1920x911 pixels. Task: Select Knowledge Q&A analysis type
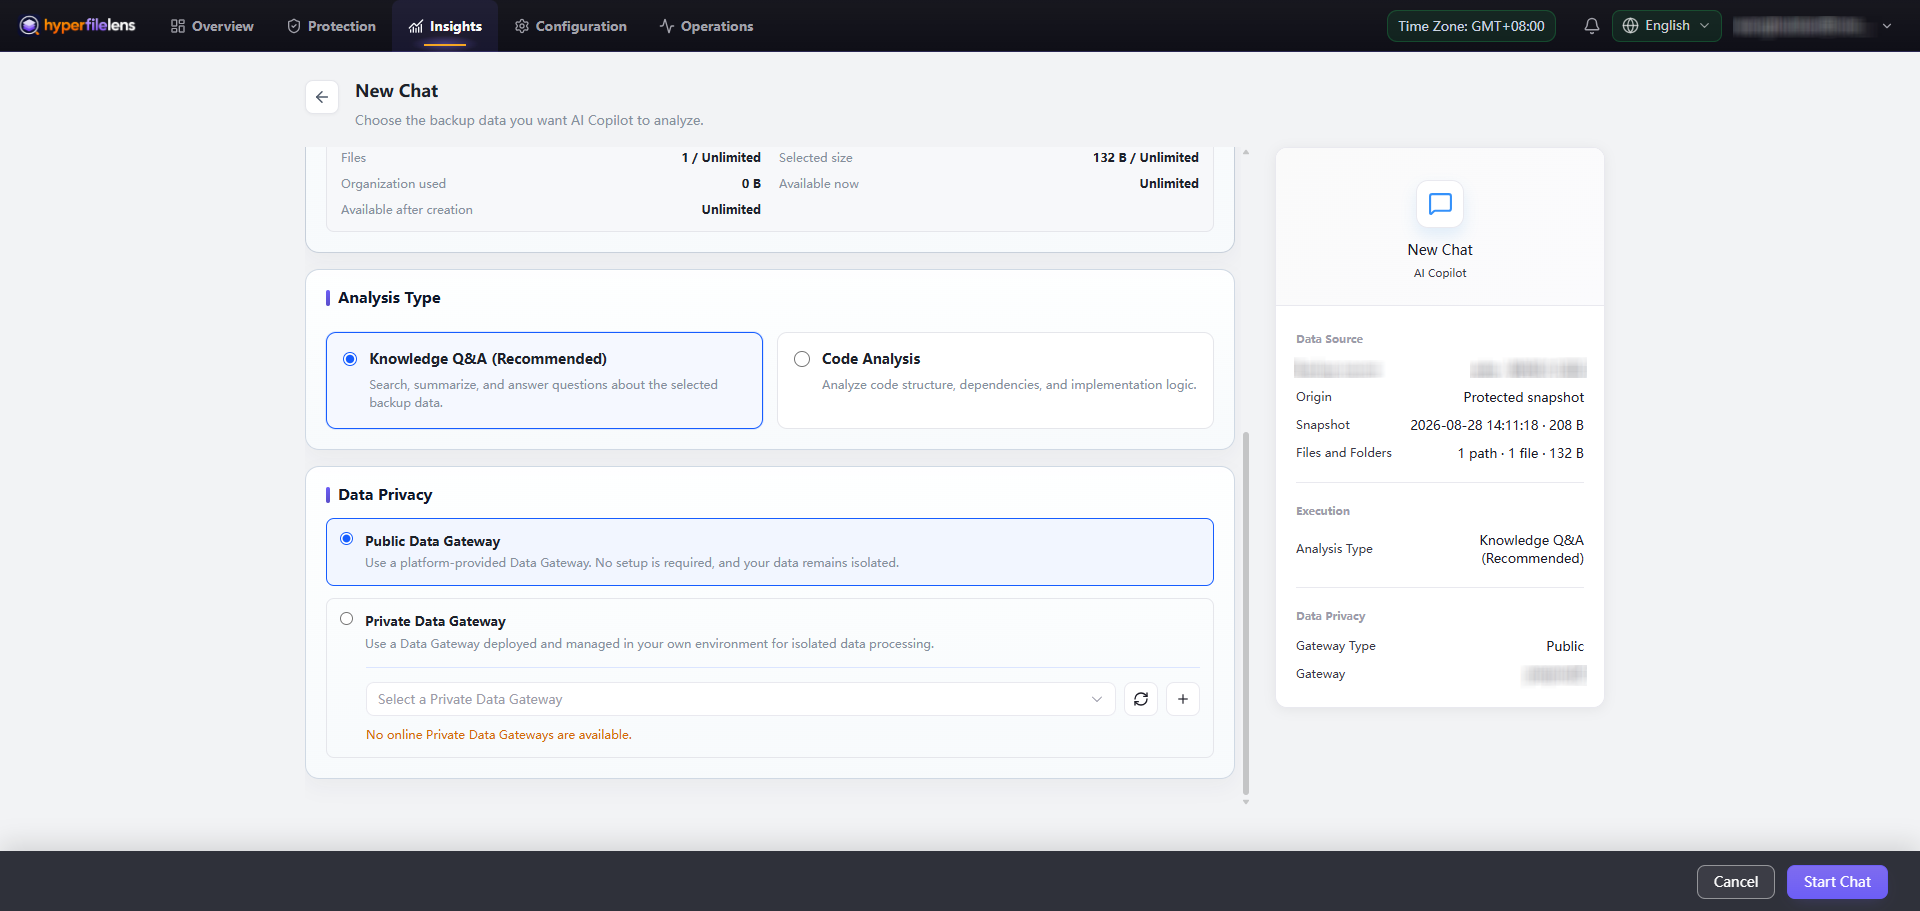point(544,380)
